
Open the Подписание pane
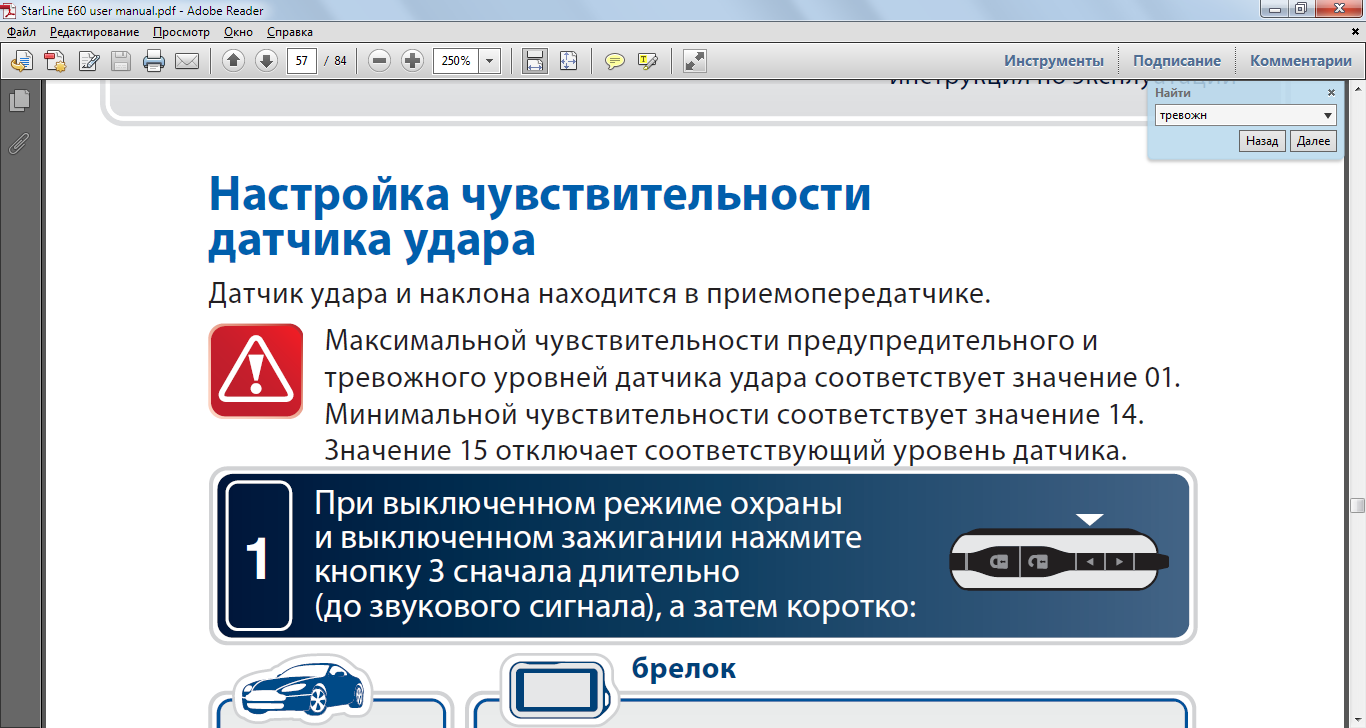1177,61
